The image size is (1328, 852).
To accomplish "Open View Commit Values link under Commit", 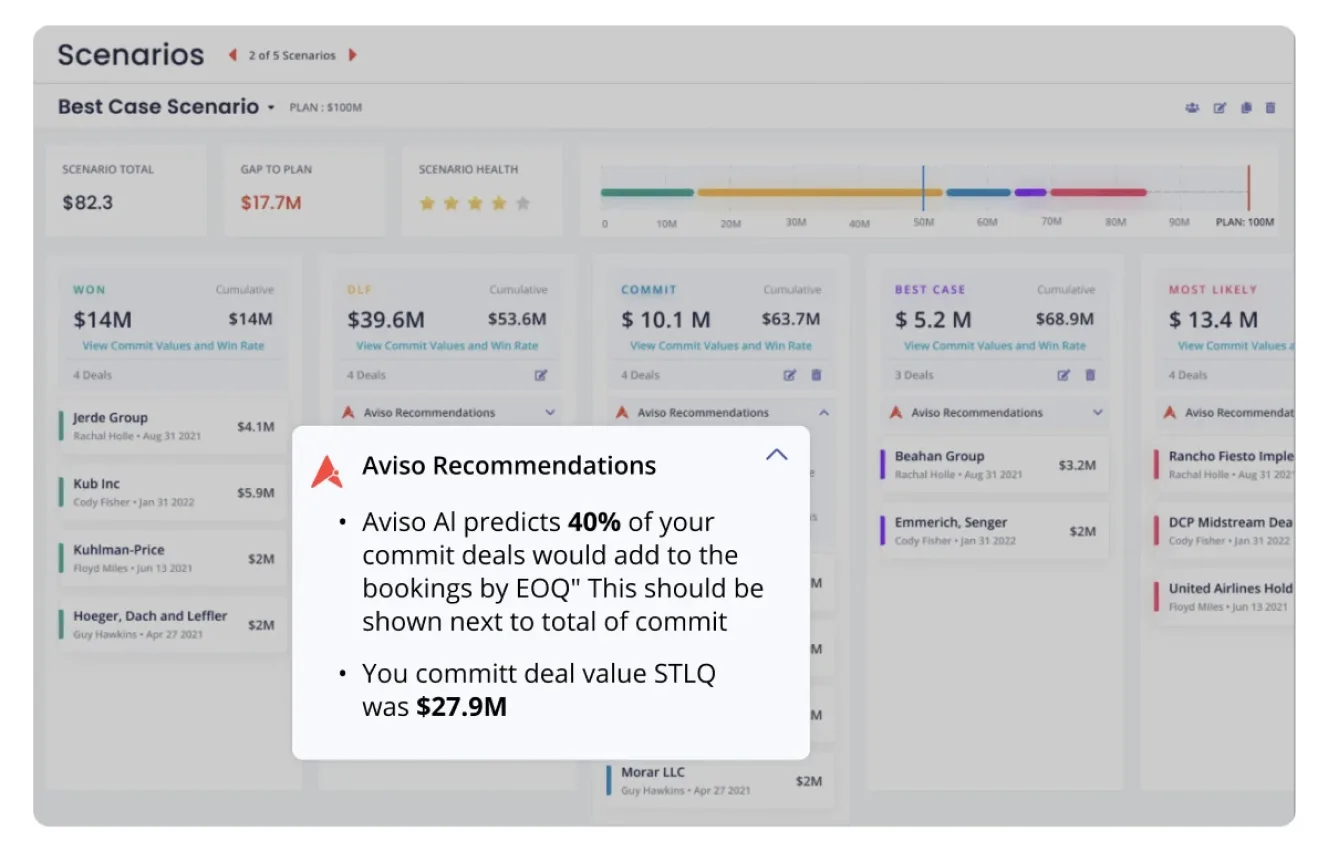I will 721,346.
